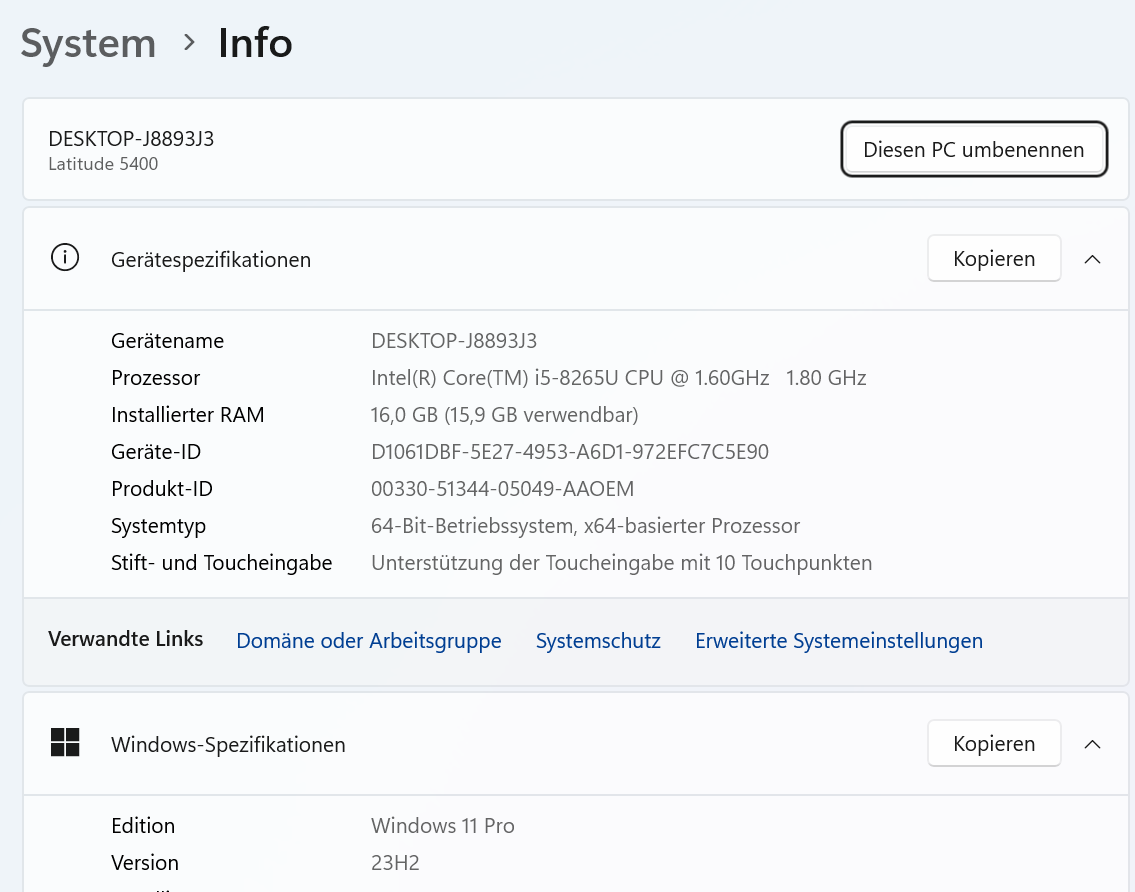The width and height of the screenshot is (1135, 892).
Task: Click the Version label
Action: tap(145, 863)
